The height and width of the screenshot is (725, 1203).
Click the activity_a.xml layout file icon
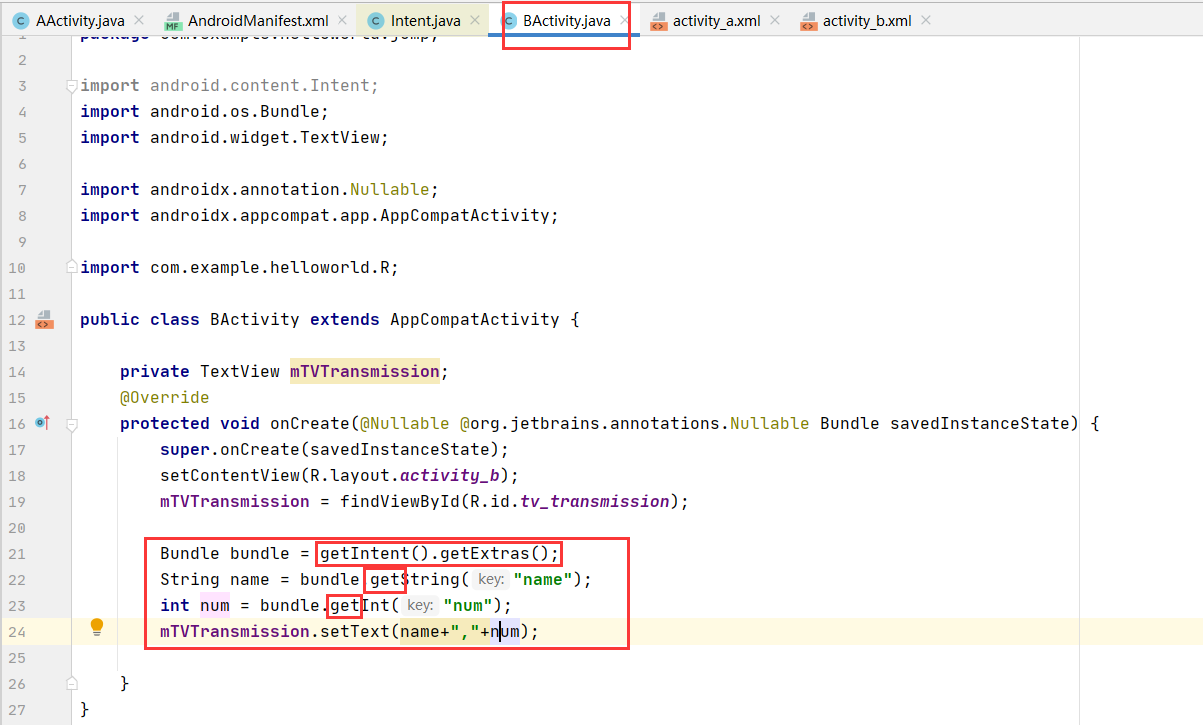658,21
